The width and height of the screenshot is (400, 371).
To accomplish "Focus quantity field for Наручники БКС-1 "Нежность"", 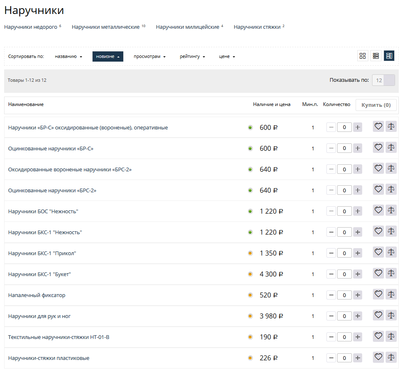I will [344, 232].
